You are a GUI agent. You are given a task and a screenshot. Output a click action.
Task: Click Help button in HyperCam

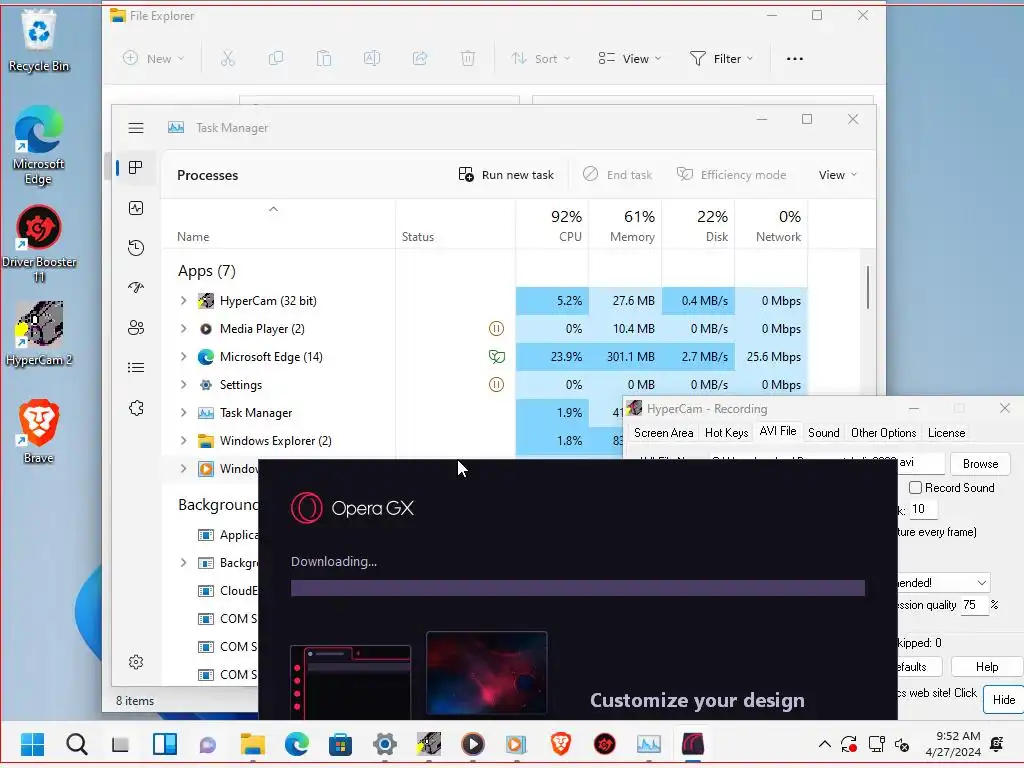[x=987, y=667]
